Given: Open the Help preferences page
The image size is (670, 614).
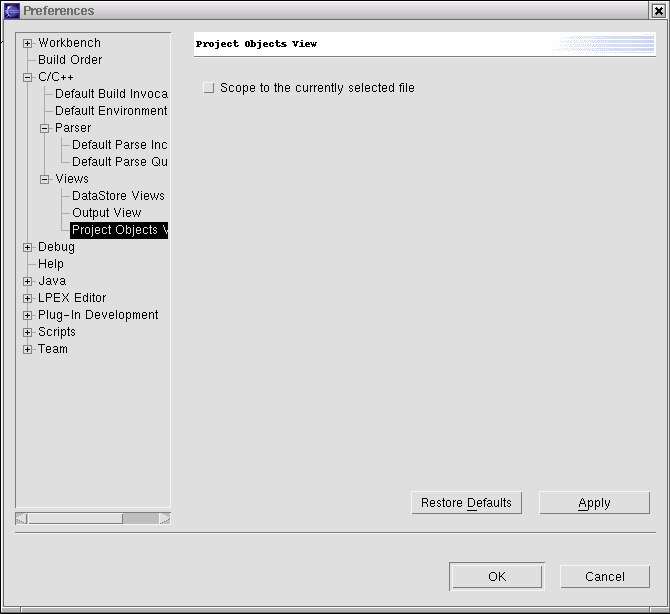Looking at the screenshot, I should (x=51, y=264).
